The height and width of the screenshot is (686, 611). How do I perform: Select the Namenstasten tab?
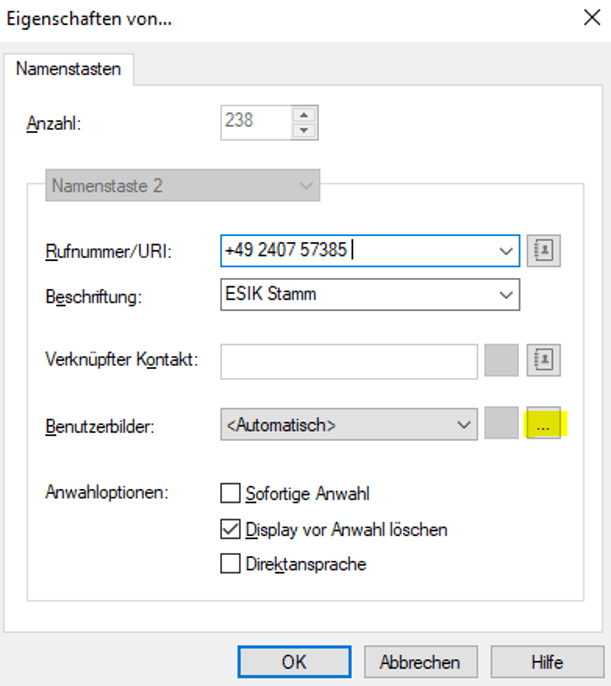[x=71, y=69]
